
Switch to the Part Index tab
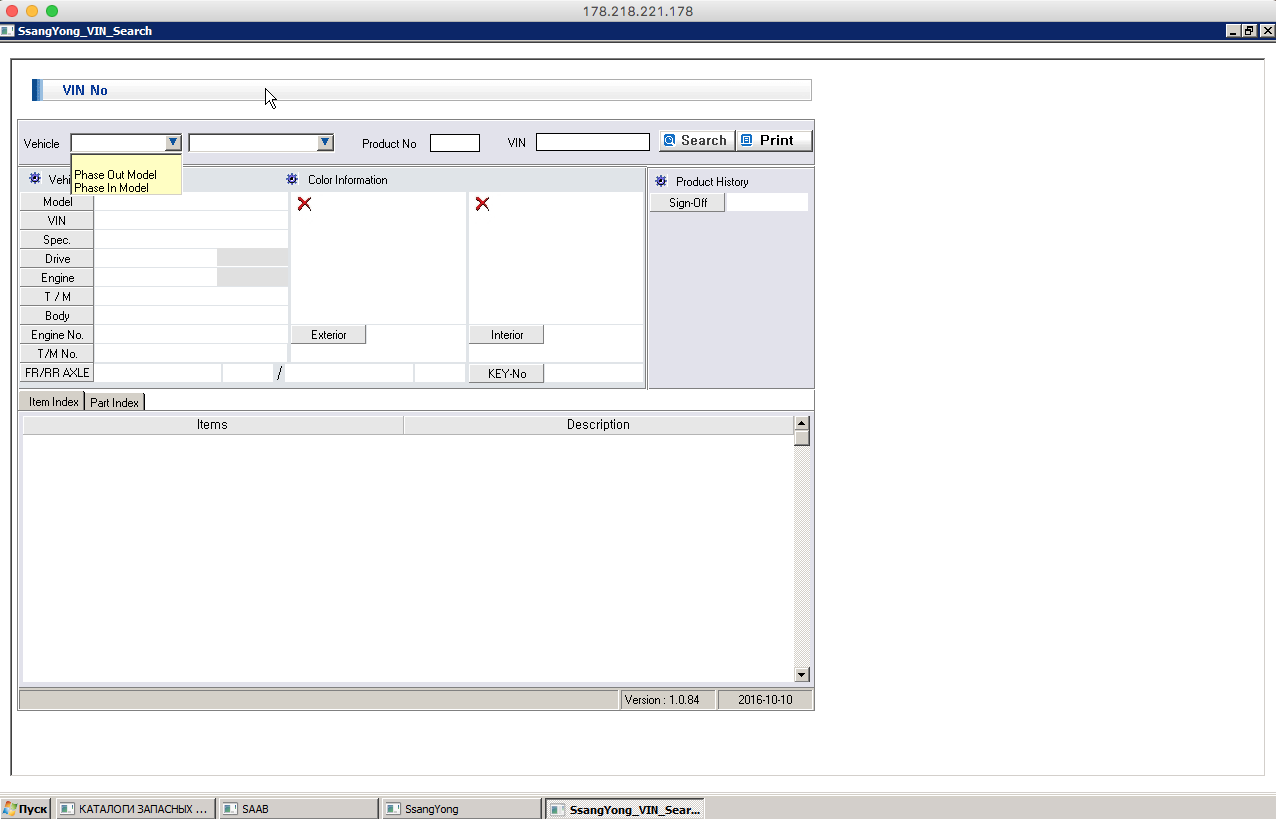pyautogui.click(x=114, y=402)
